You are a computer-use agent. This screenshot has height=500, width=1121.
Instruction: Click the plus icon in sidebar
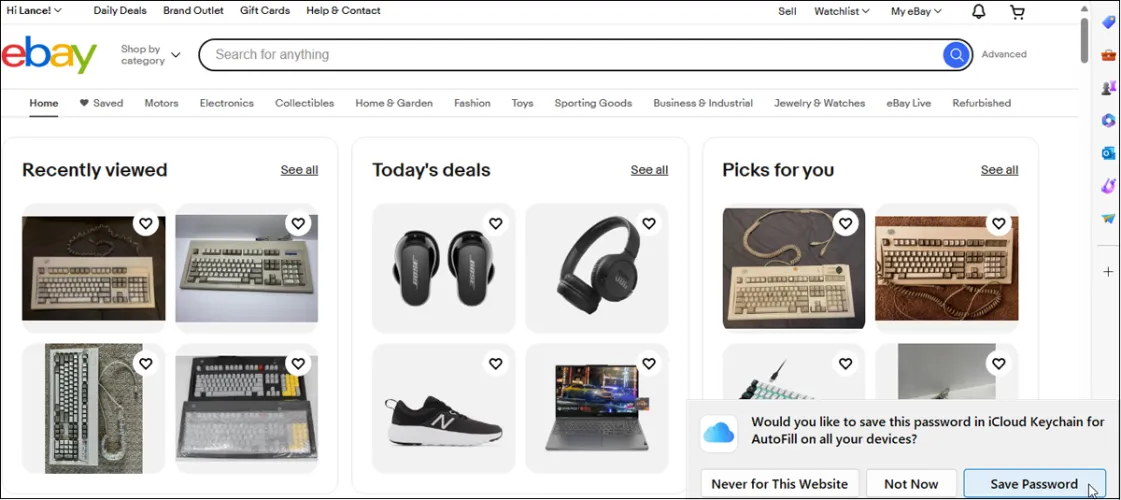click(1108, 272)
